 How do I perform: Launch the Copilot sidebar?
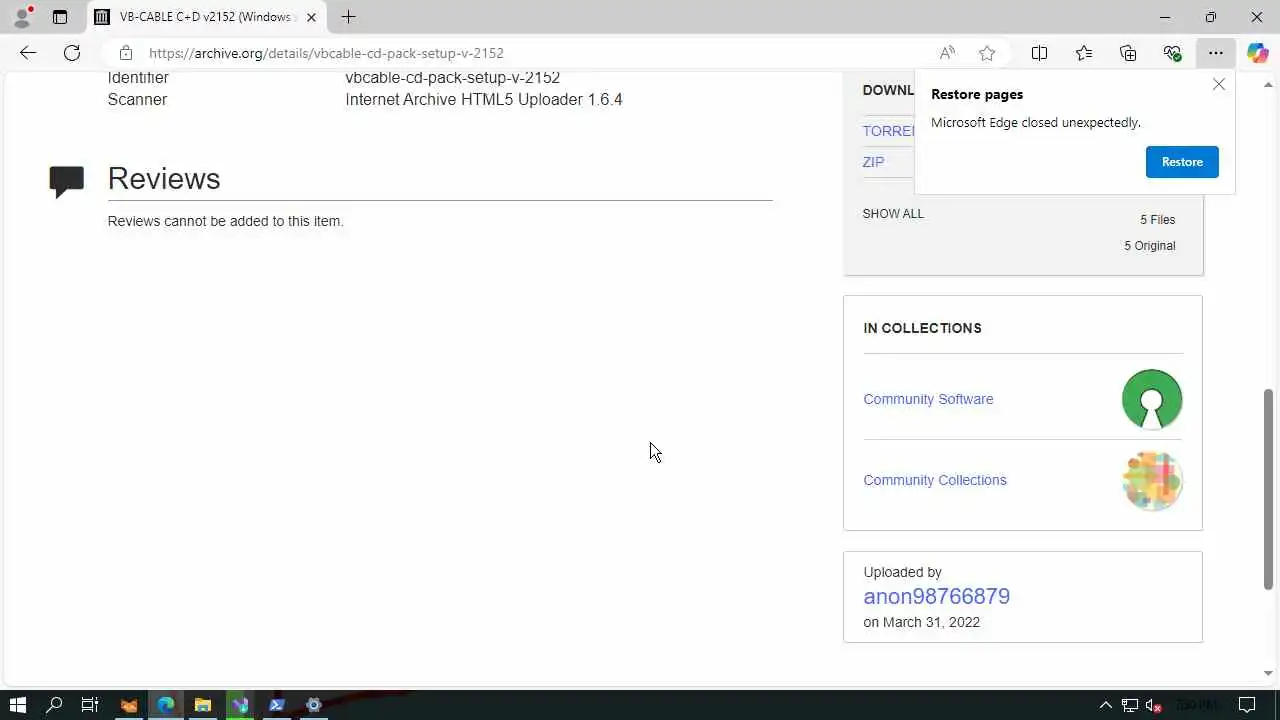point(1257,53)
